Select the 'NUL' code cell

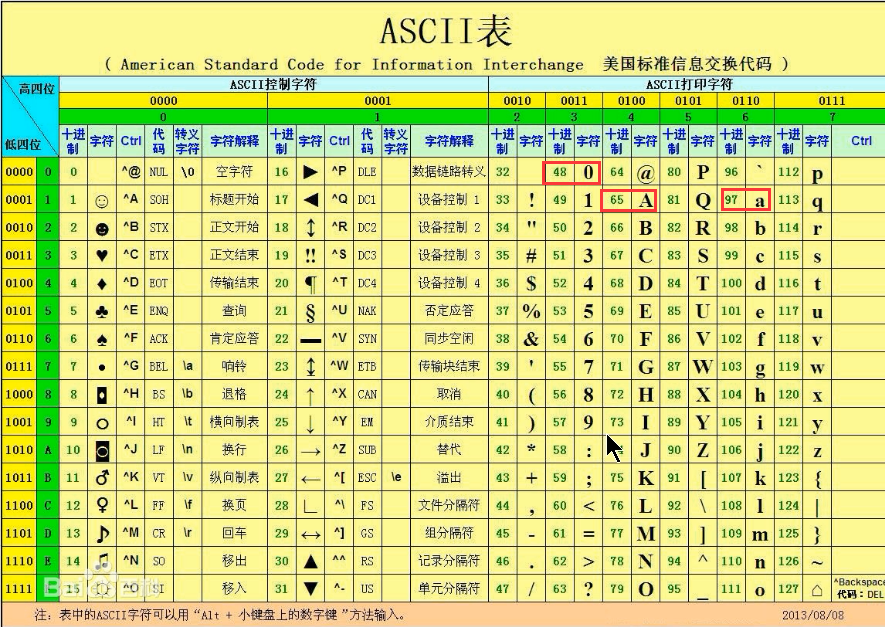[159, 172]
